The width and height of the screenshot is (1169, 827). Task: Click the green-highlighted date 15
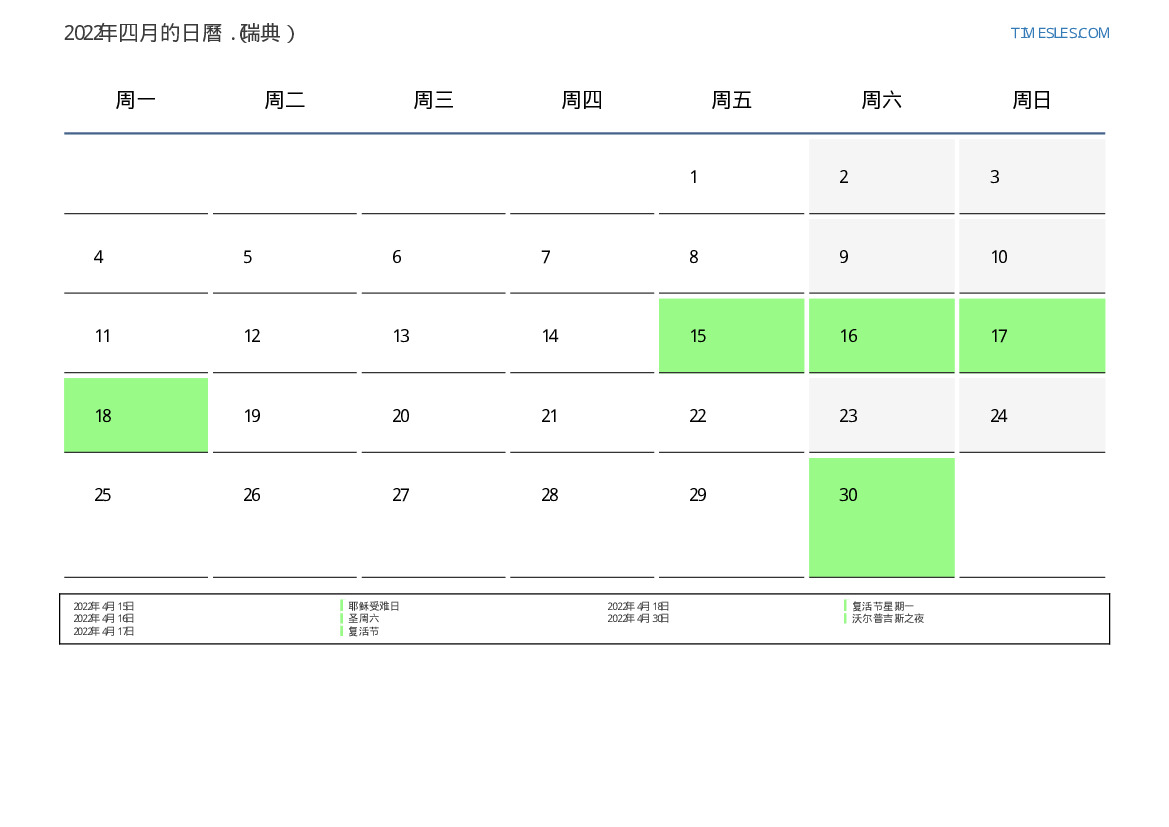coord(731,336)
